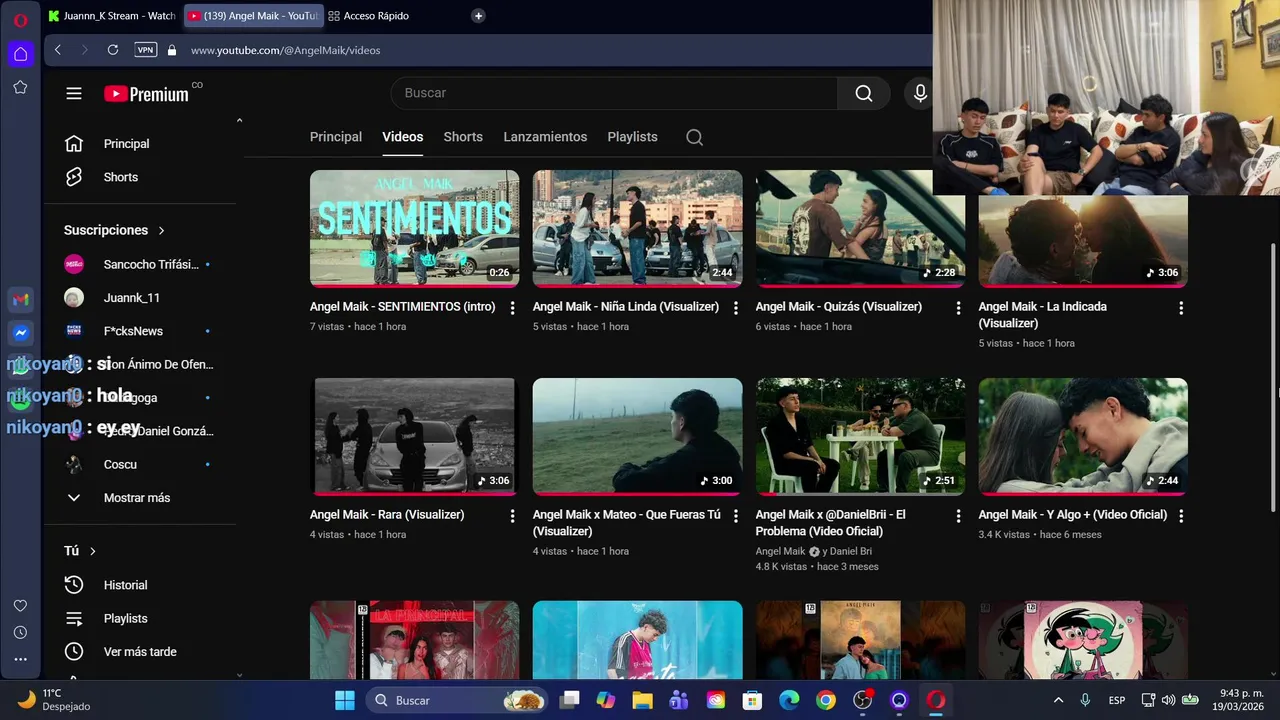Open Windows Start menu
The image size is (1280, 720).
(344, 700)
